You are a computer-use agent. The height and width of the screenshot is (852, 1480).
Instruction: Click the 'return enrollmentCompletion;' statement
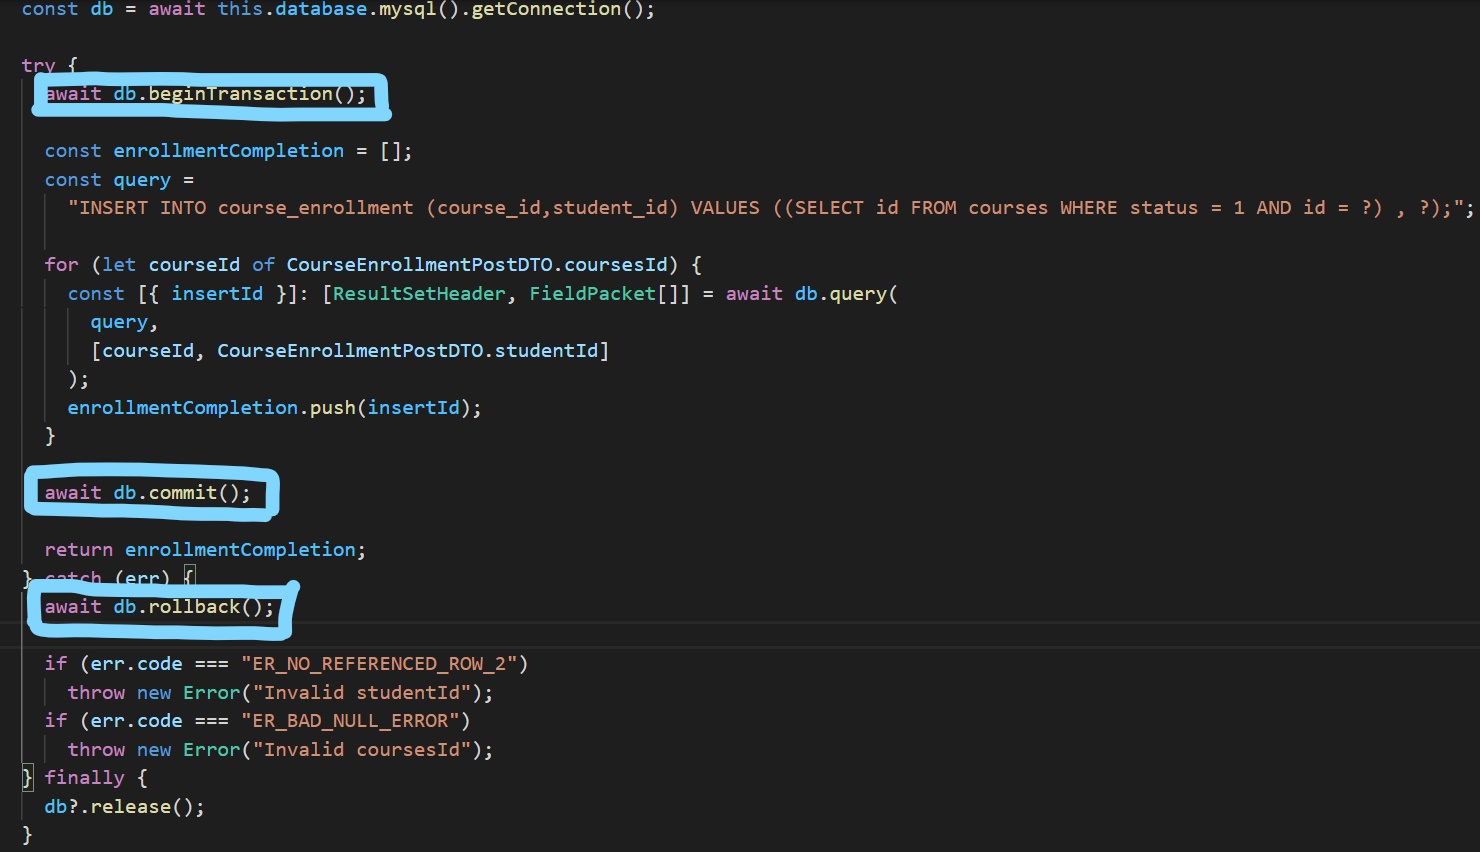[x=205, y=550]
